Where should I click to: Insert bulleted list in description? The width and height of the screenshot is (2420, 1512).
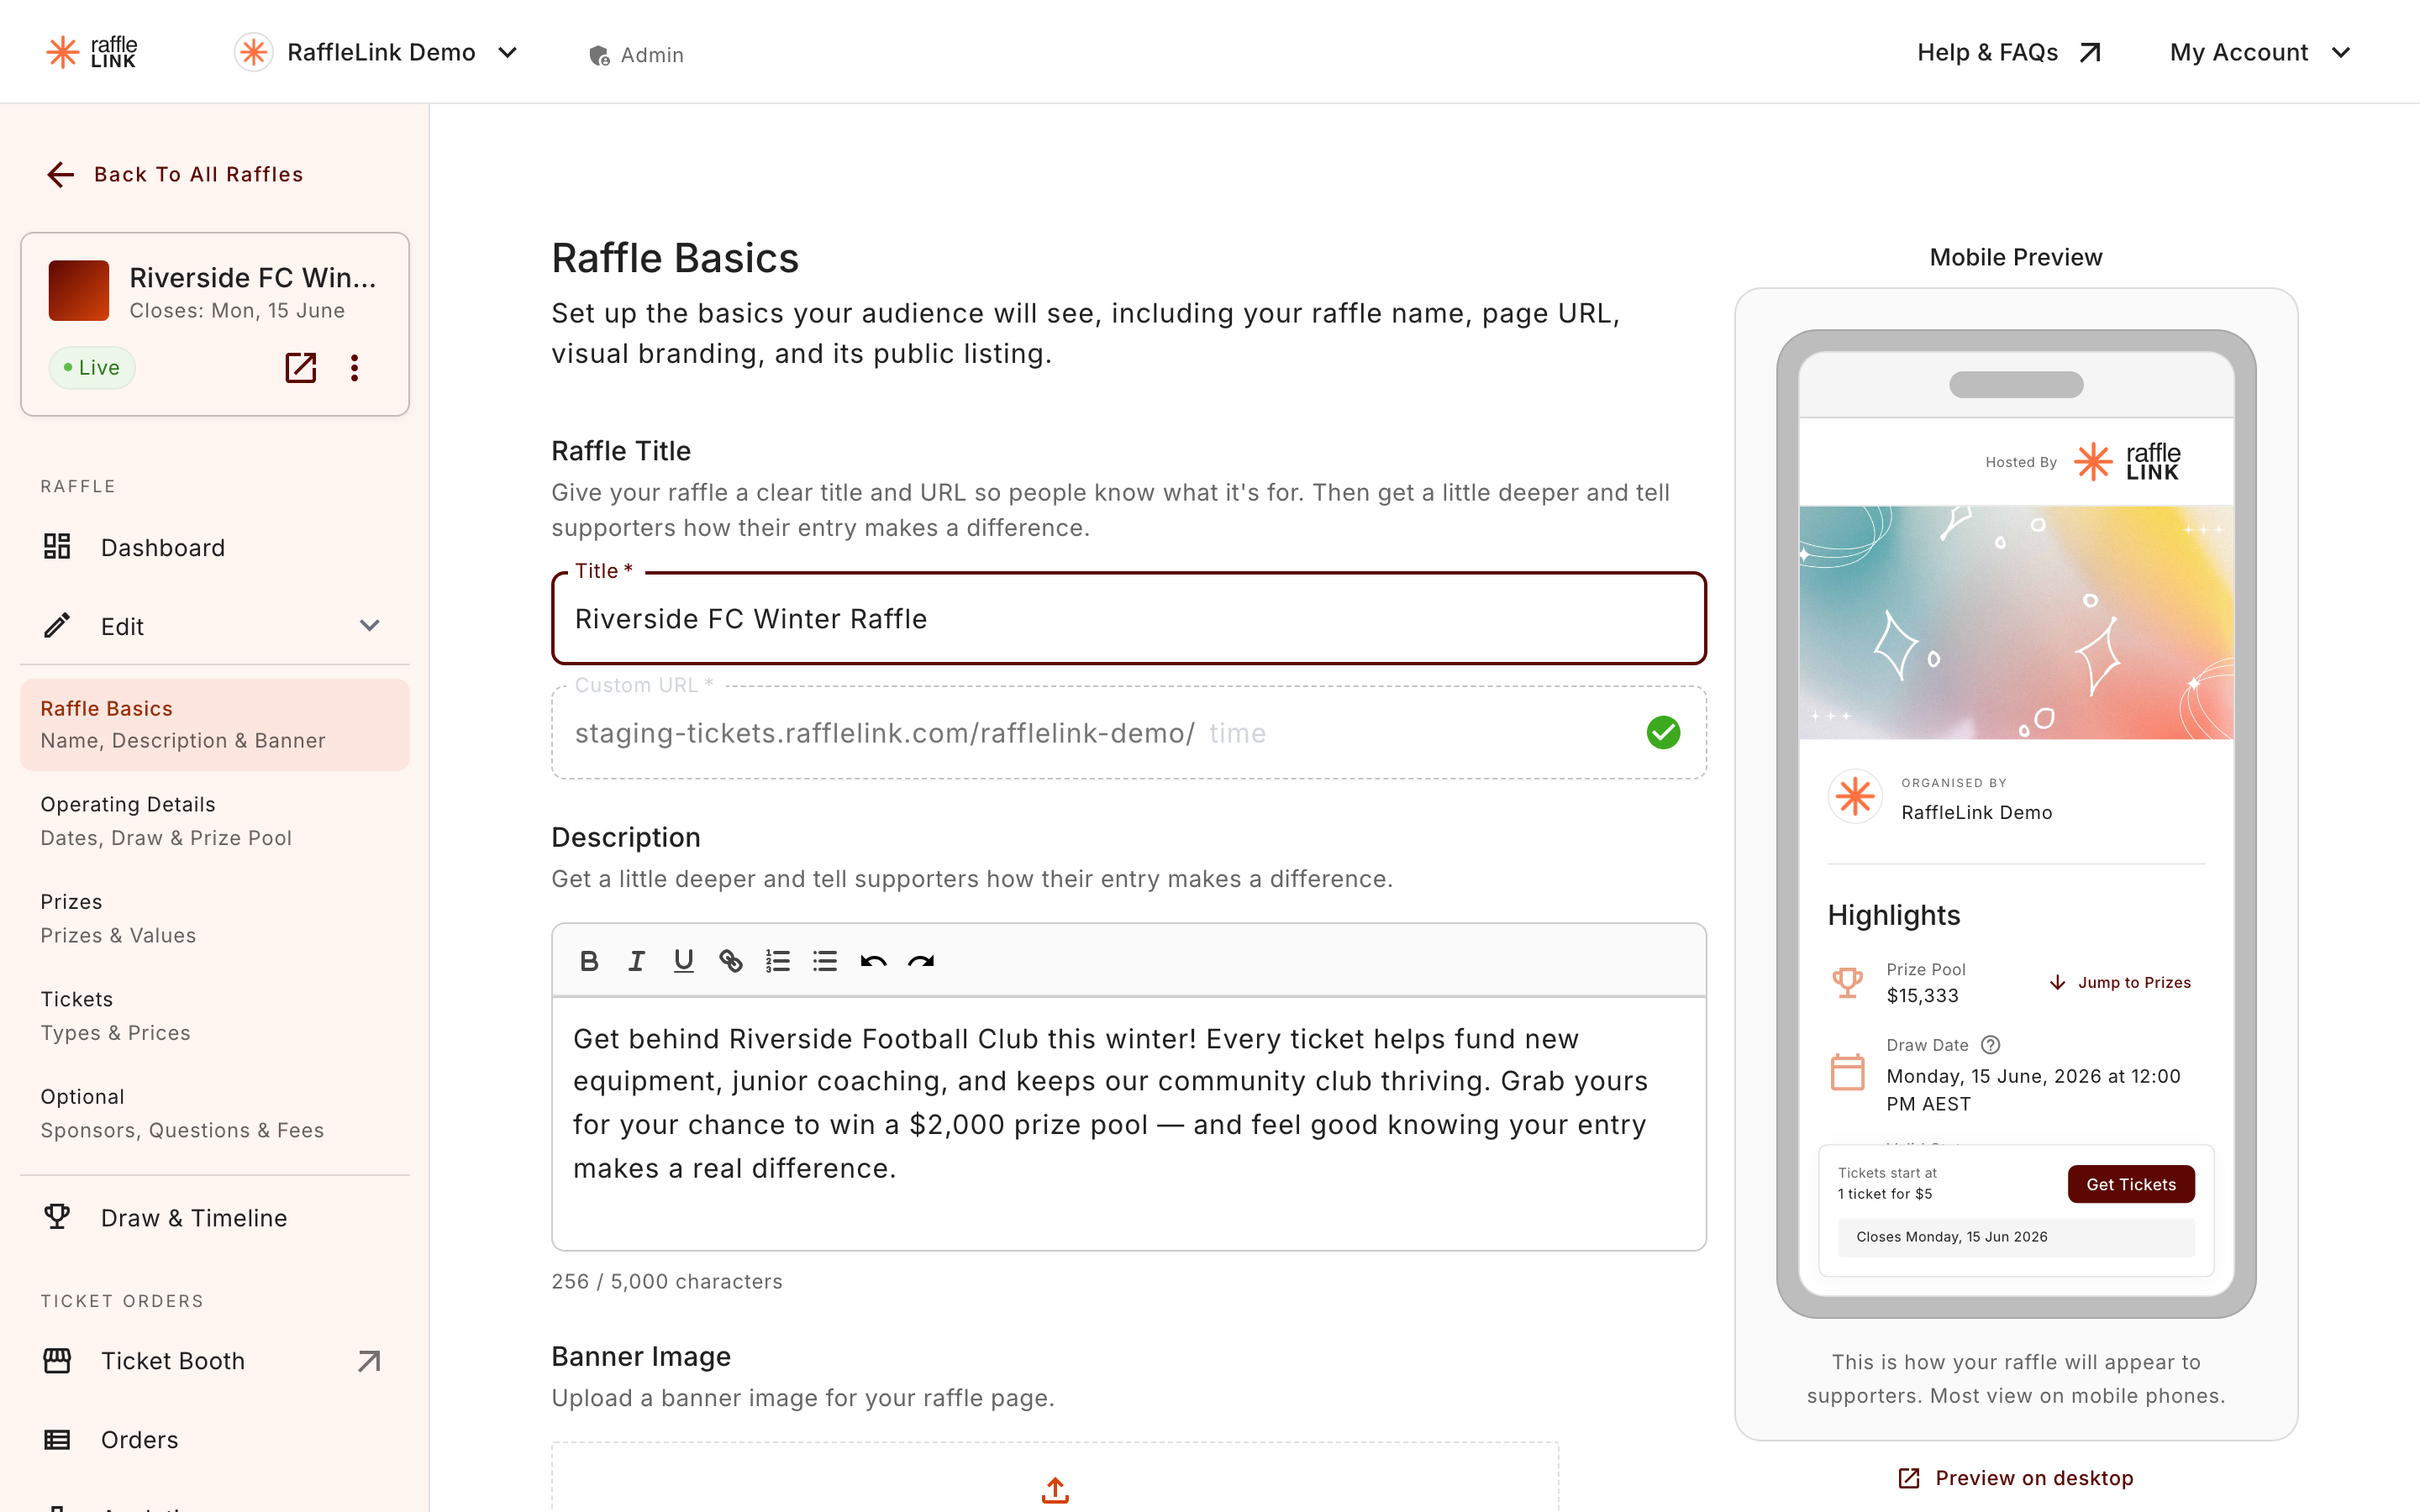click(x=825, y=961)
